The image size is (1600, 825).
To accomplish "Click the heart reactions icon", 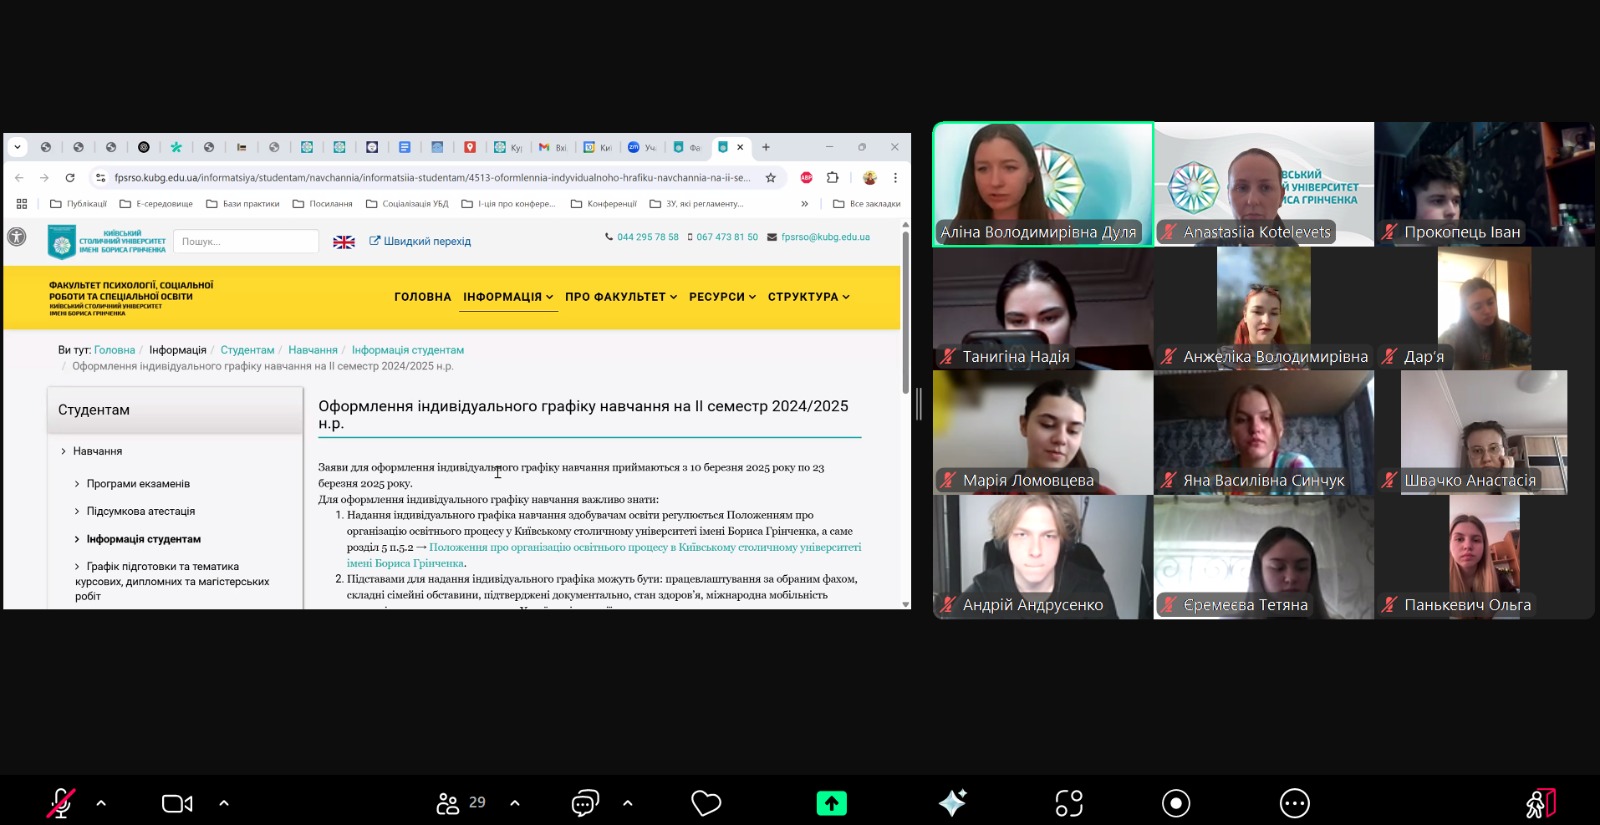I will tap(706, 803).
